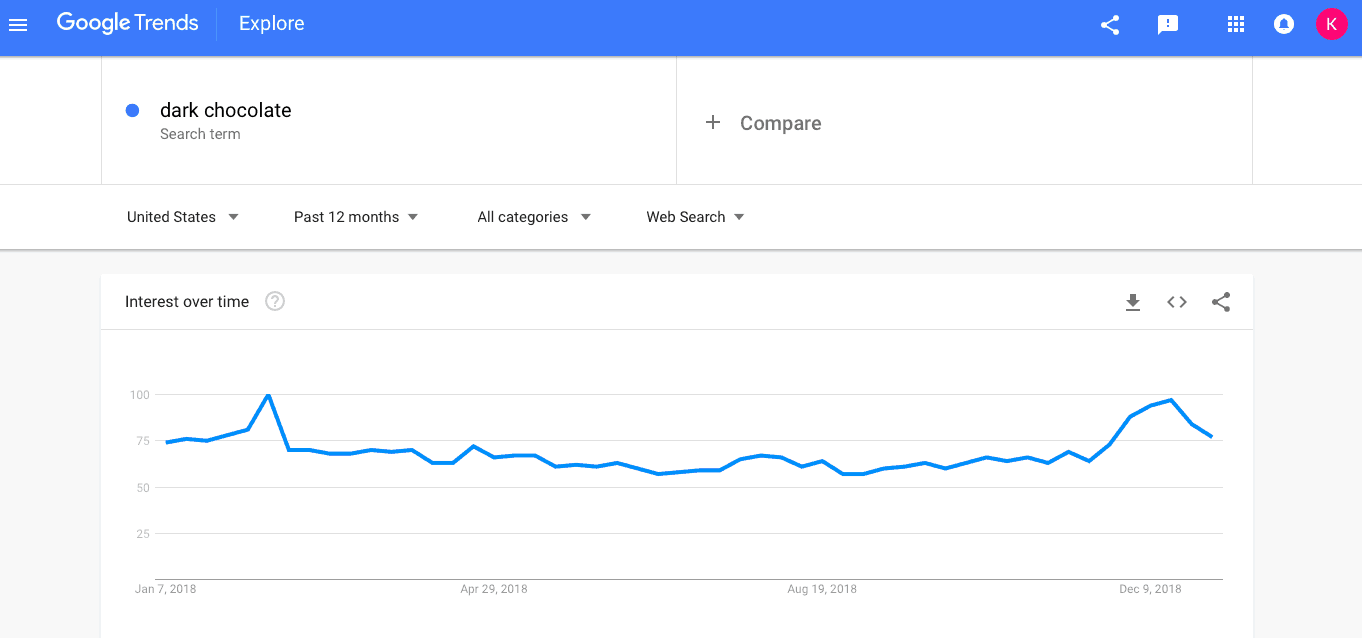Click the Explore header label
The width and height of the screenshot is (1362, 638).
click(x=272, y=24)
